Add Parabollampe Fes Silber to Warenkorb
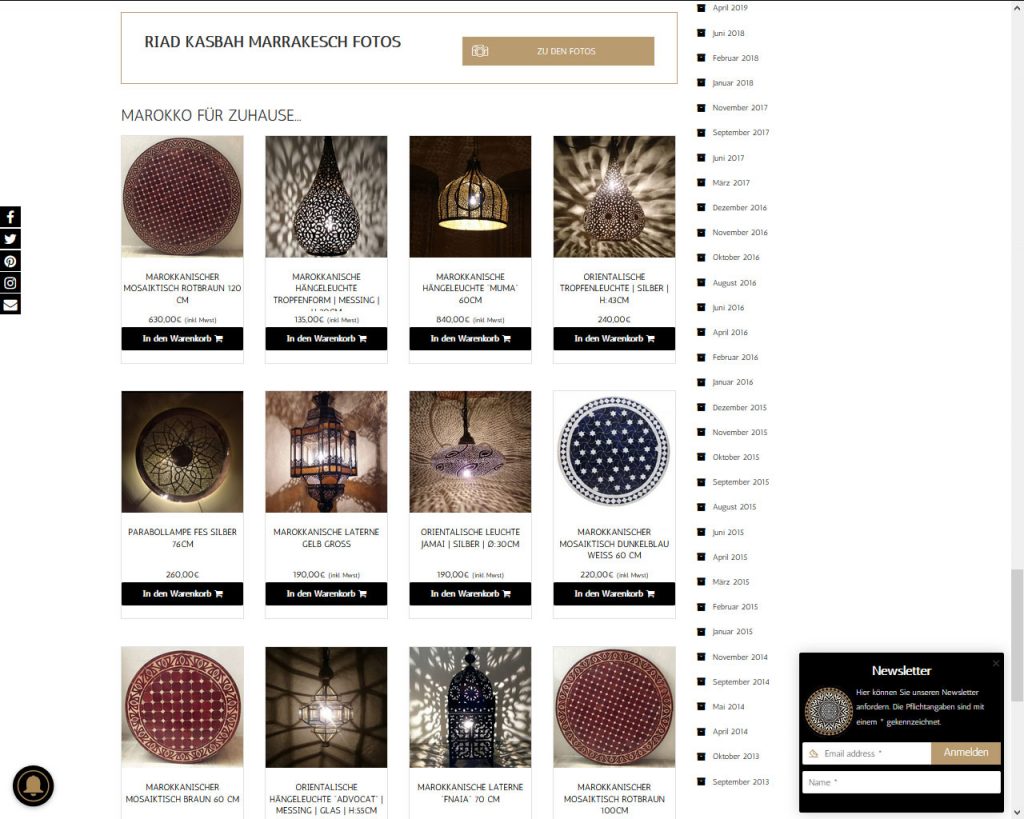 point(182,594)
